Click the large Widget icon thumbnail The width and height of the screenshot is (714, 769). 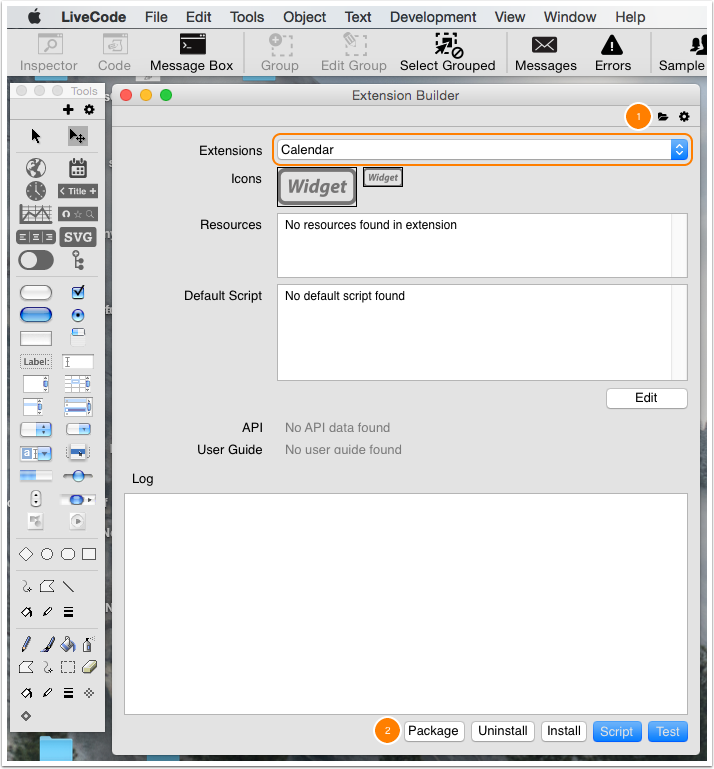coord(317,187)
